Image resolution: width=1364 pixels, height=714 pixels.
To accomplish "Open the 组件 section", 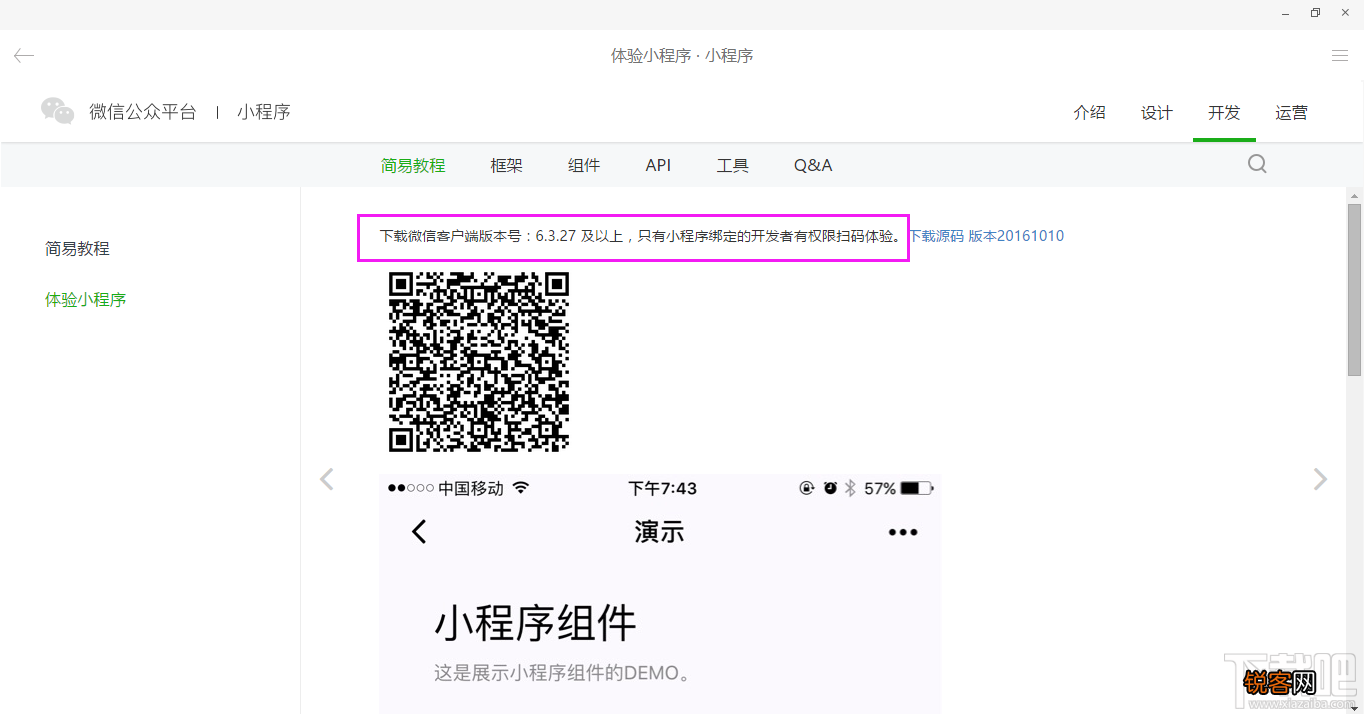I will coord(584,166).
